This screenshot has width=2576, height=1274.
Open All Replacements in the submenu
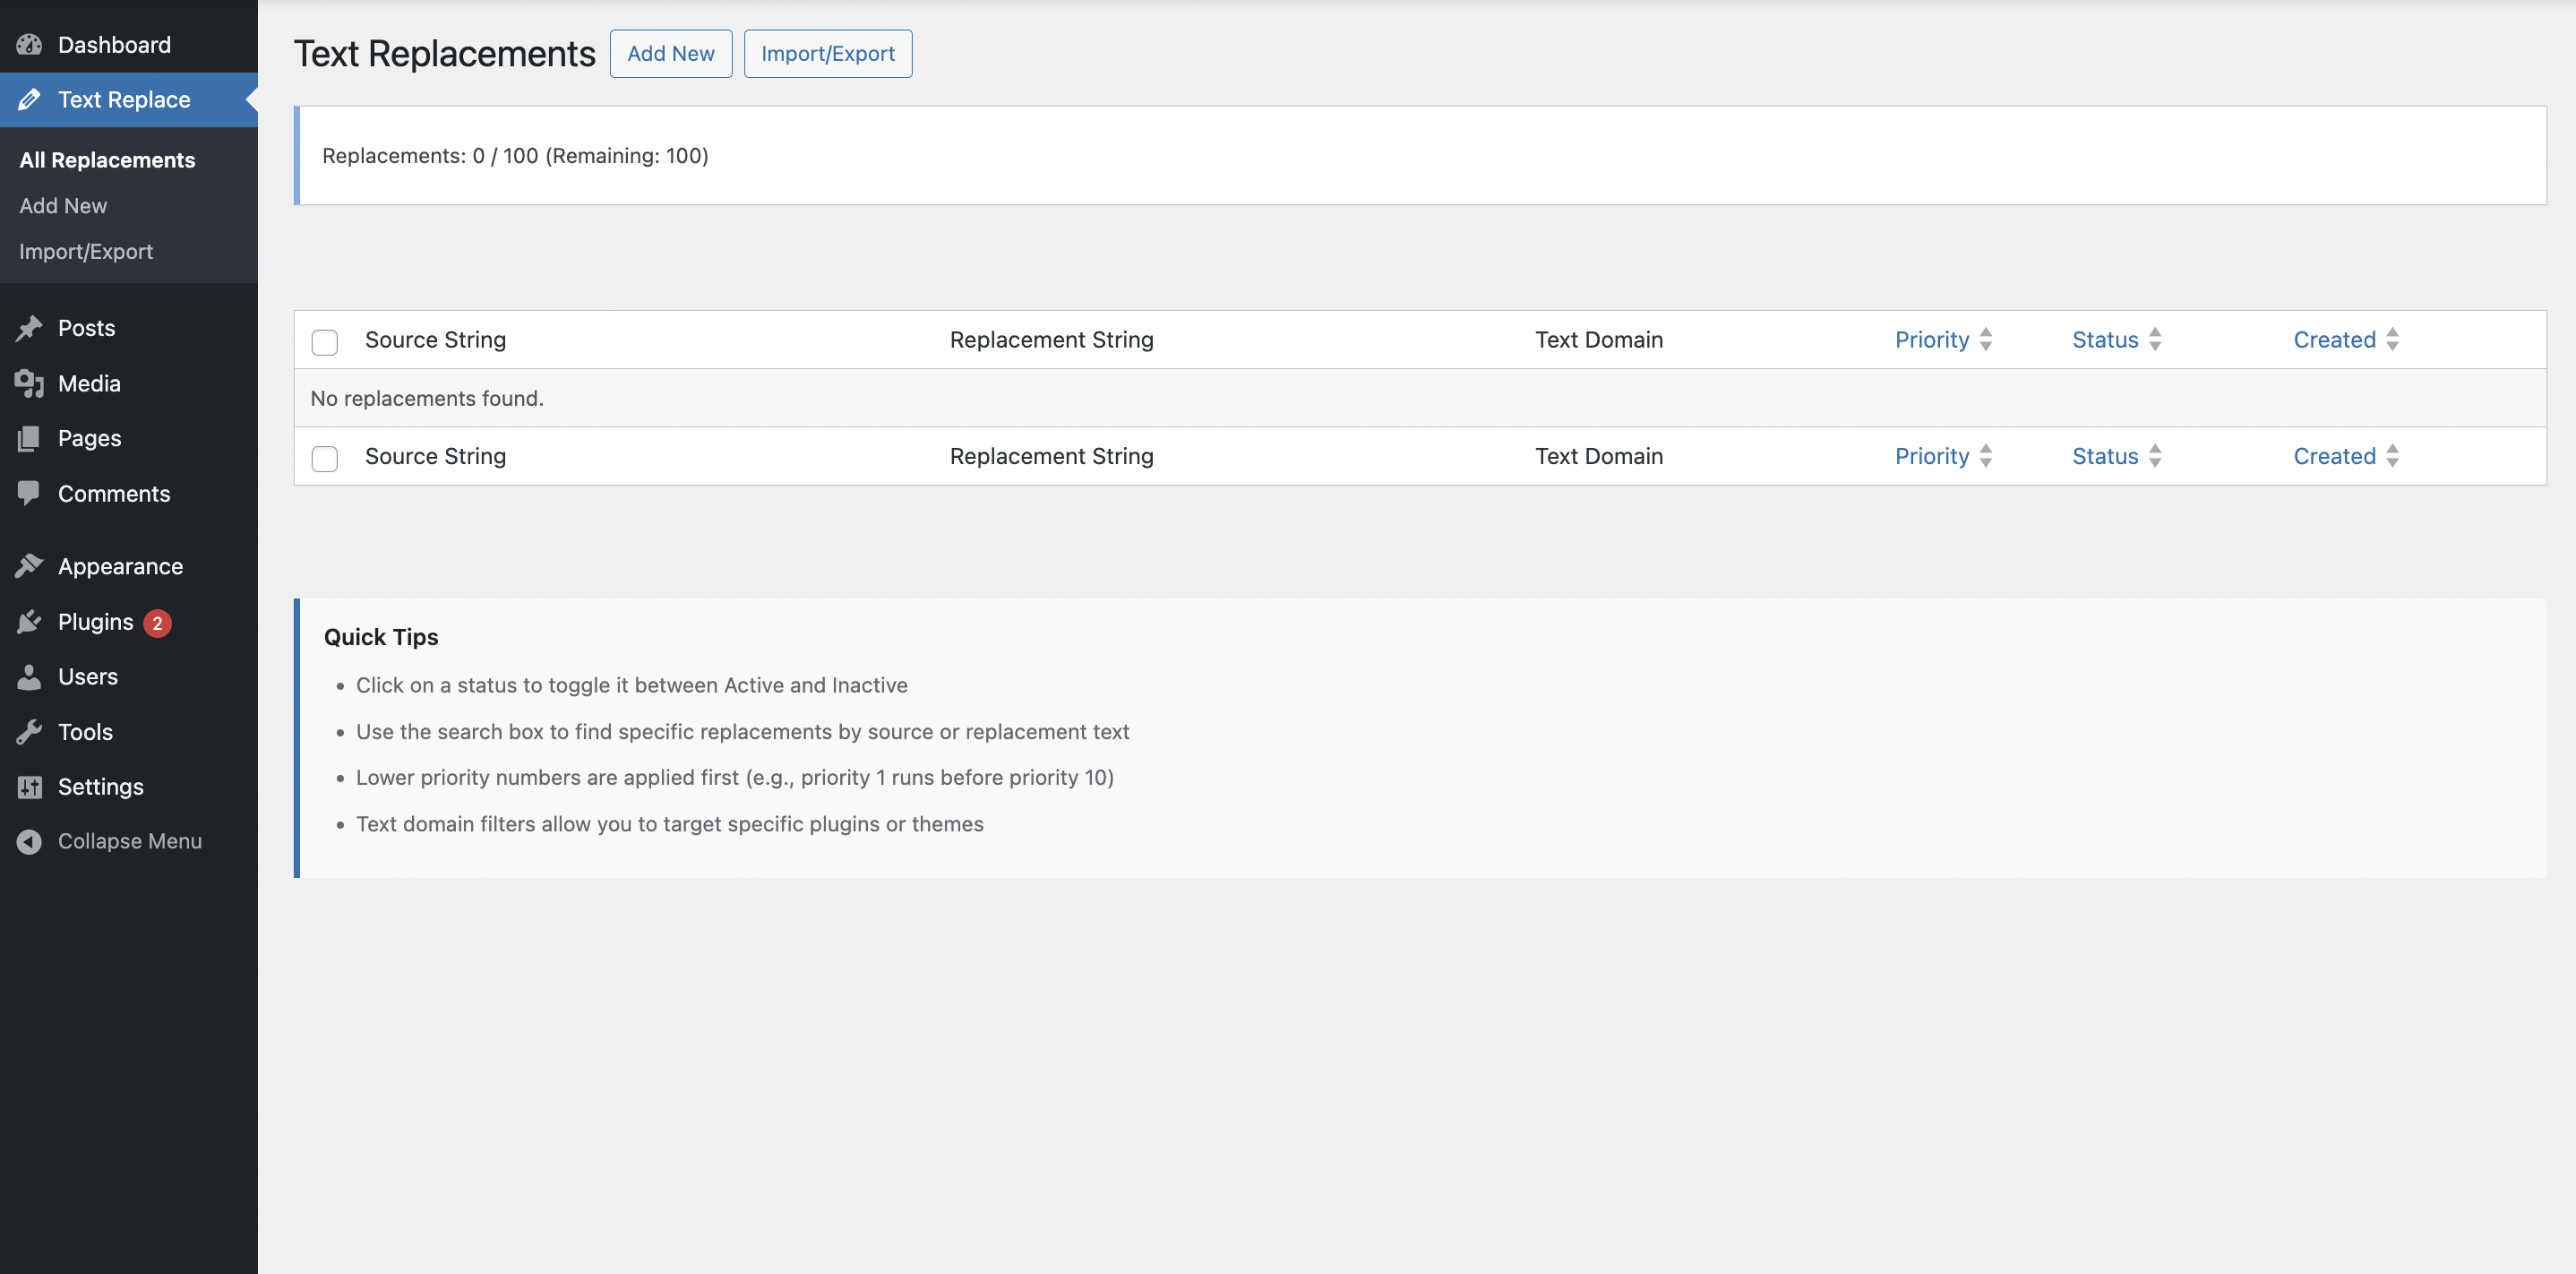pos(106,160)
